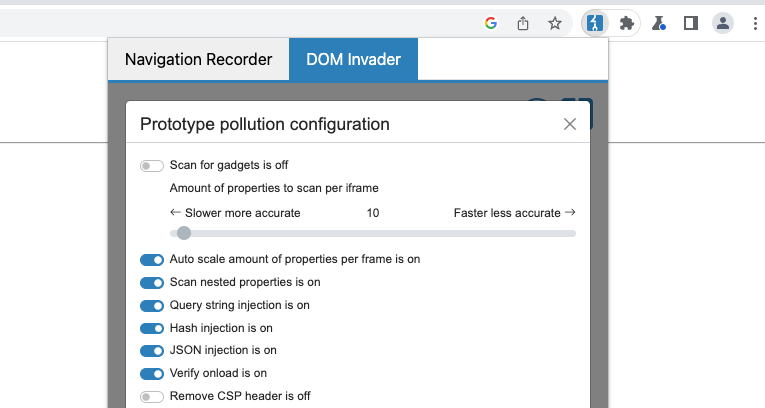Click the Google icon in address bar

(x=491, y=23)
